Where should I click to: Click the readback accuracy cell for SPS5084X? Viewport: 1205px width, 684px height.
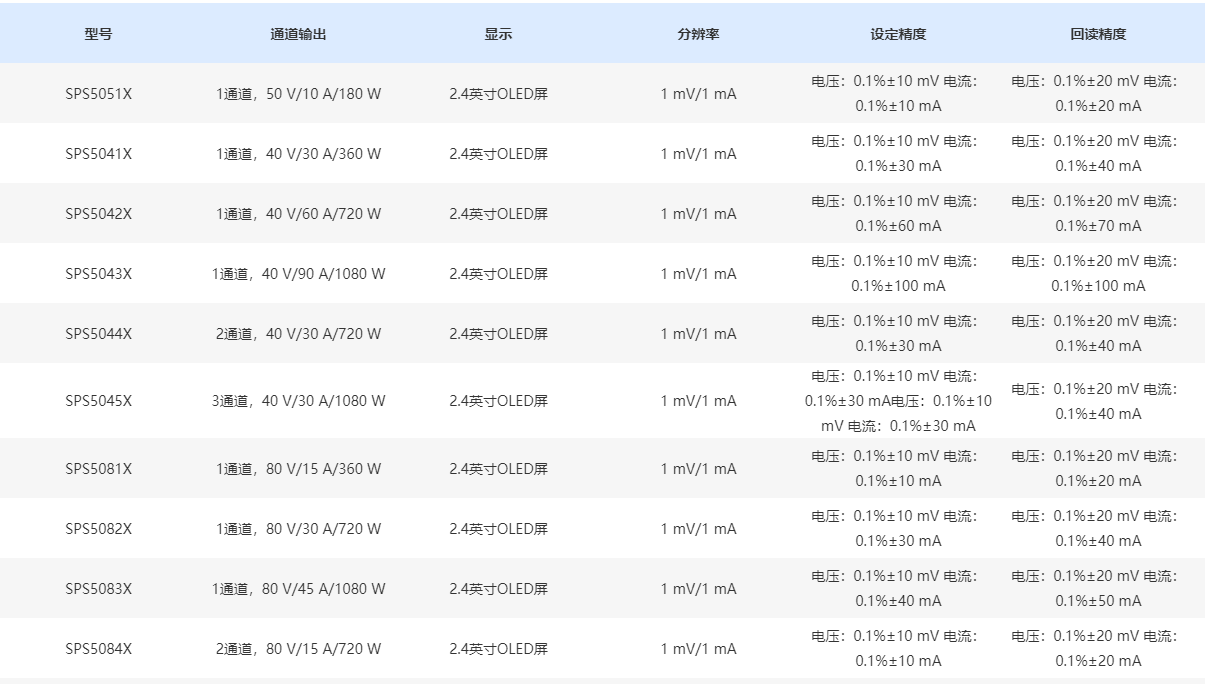coord(1098,649)
